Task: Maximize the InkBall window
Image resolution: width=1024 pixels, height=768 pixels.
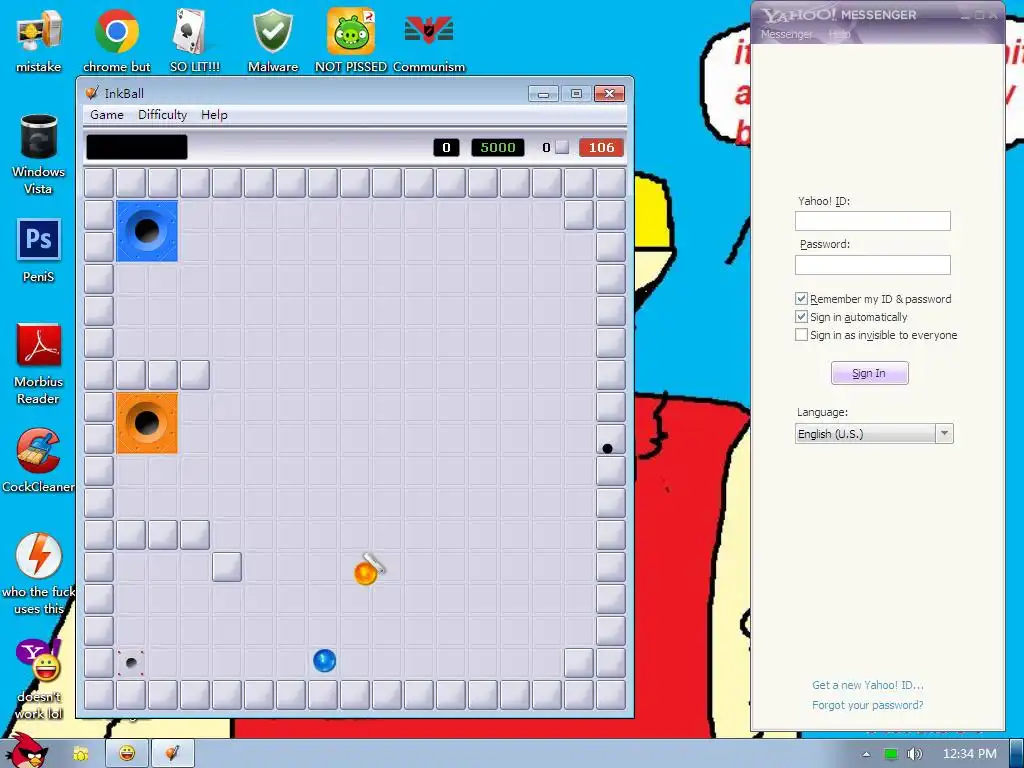Action: [576, 93]
